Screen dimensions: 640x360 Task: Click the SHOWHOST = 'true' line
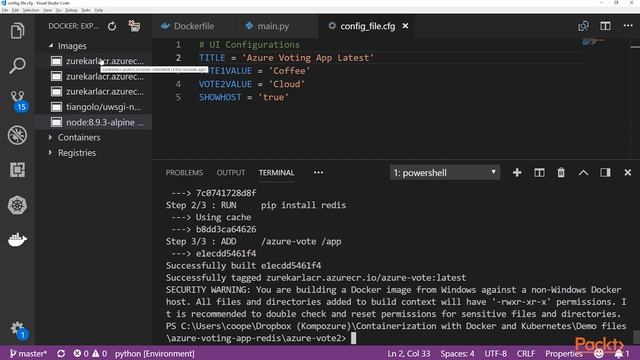[x=244, y=97]
